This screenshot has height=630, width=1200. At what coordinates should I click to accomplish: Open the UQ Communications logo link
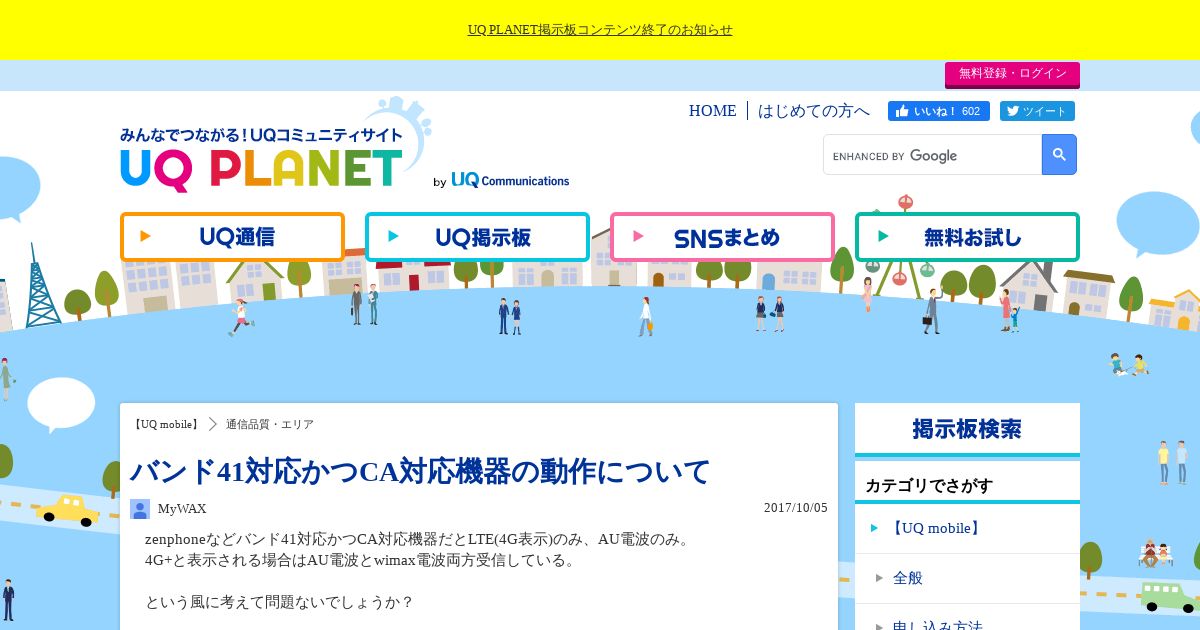tap(510, 180)
